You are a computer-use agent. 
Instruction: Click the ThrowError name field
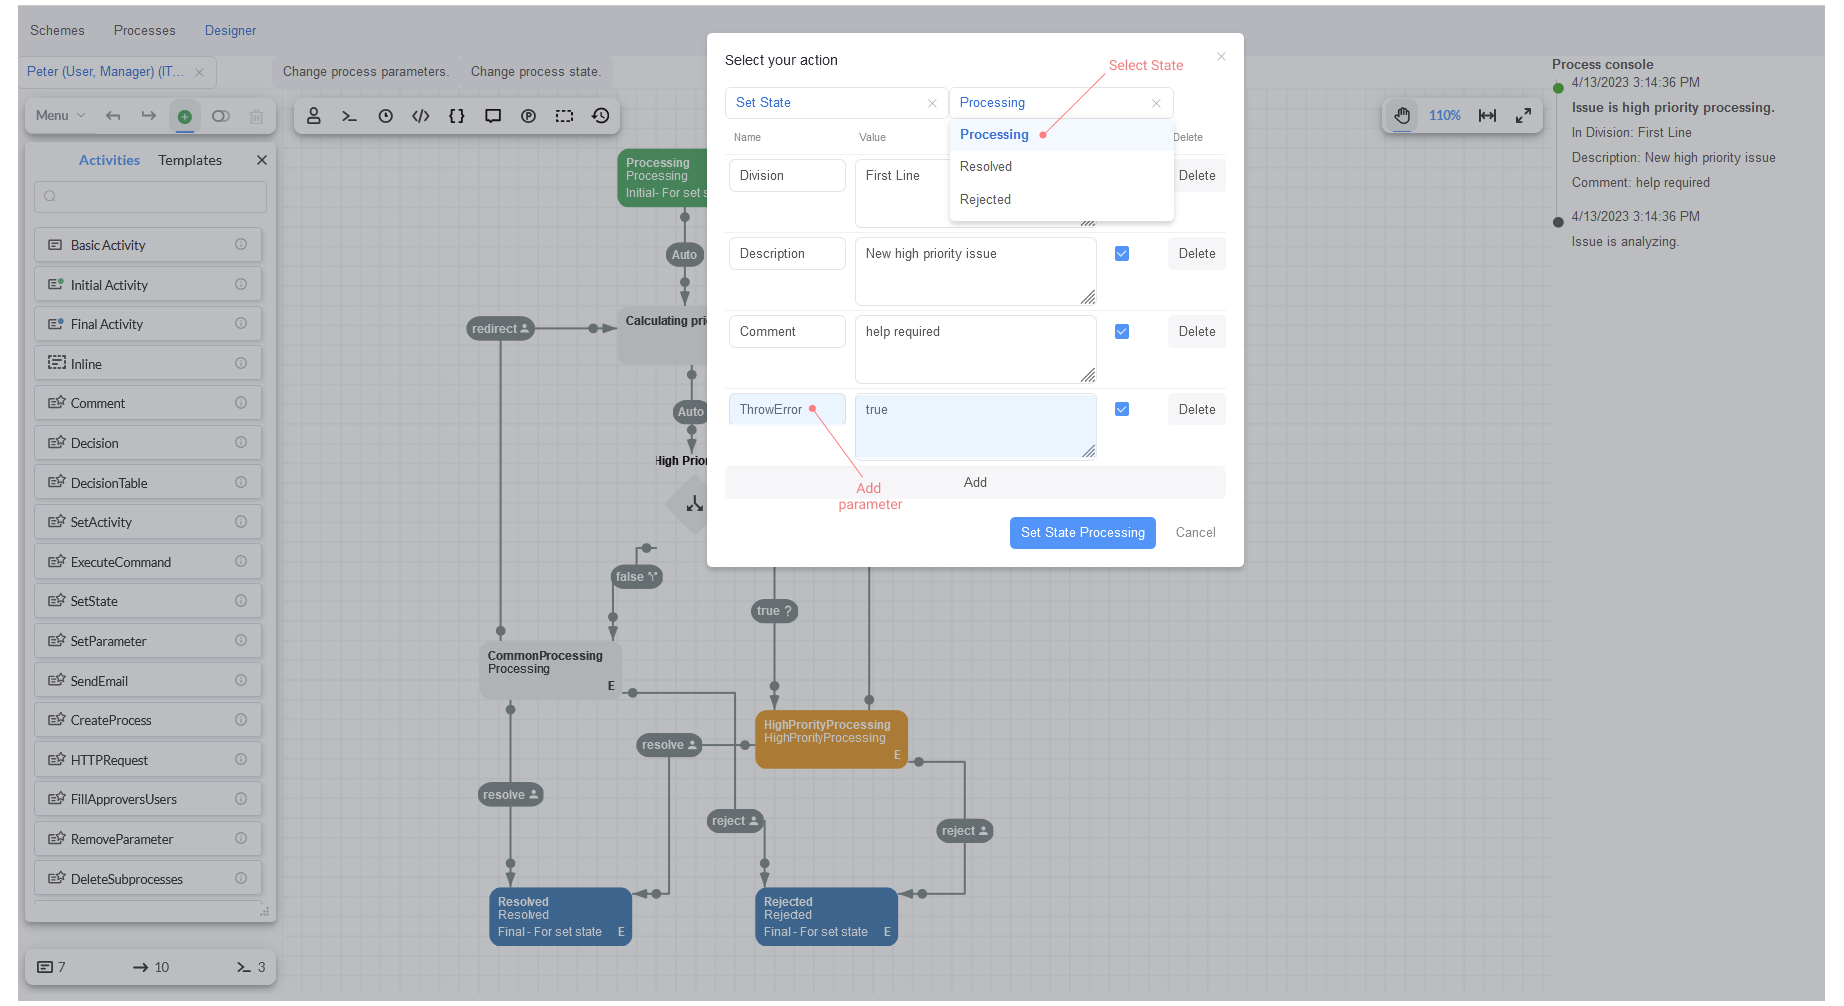(x=787, y=410)
